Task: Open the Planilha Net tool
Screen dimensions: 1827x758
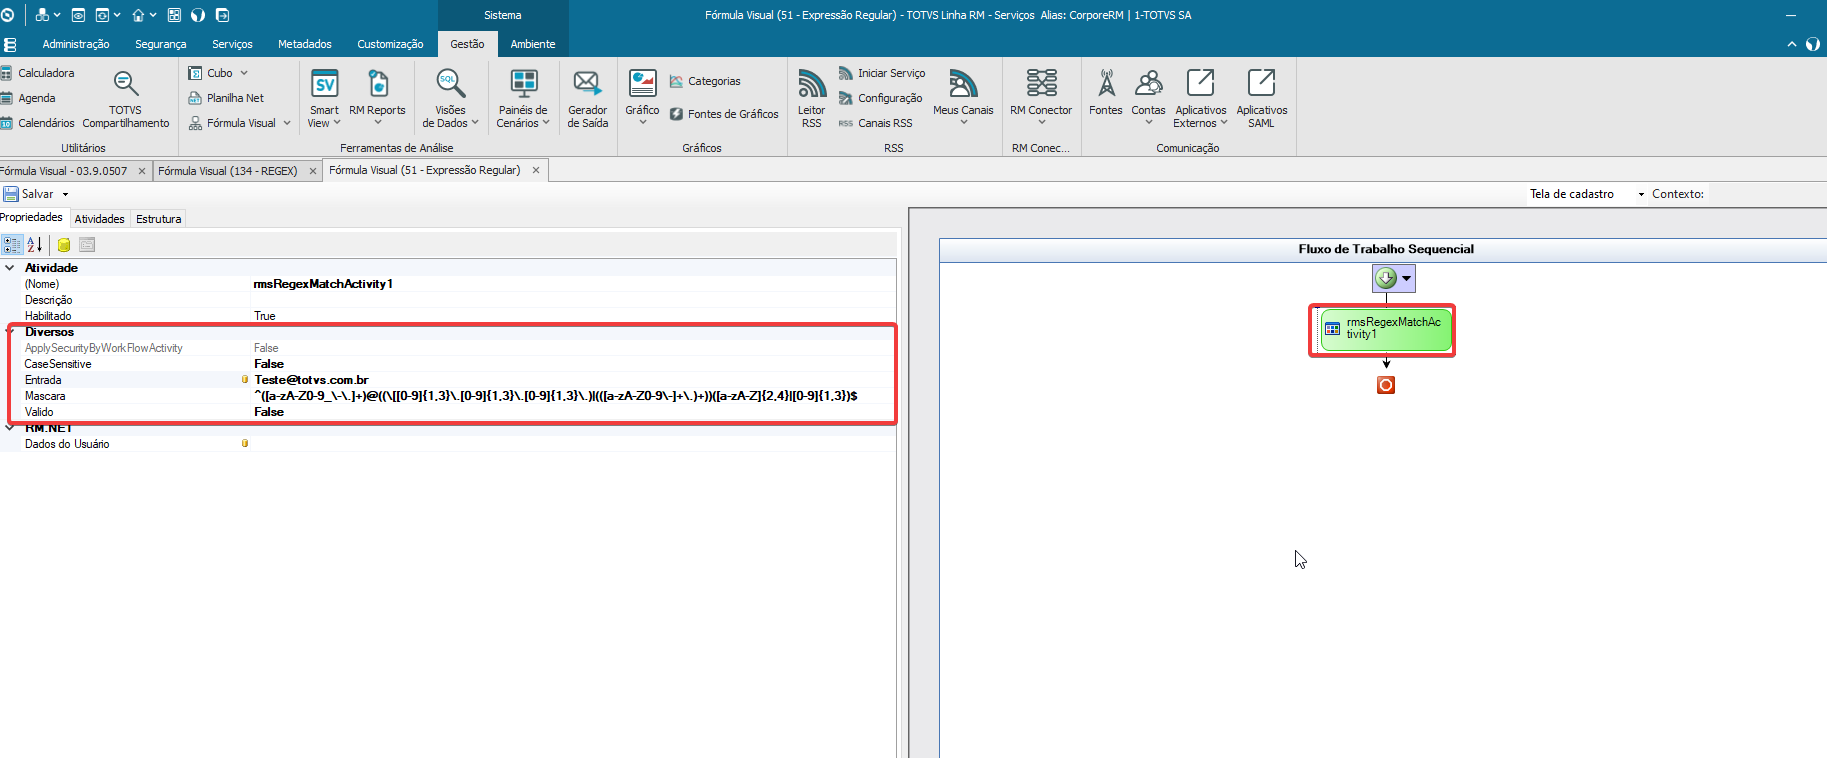Action: pyautogui.click(x=226, y=98)
